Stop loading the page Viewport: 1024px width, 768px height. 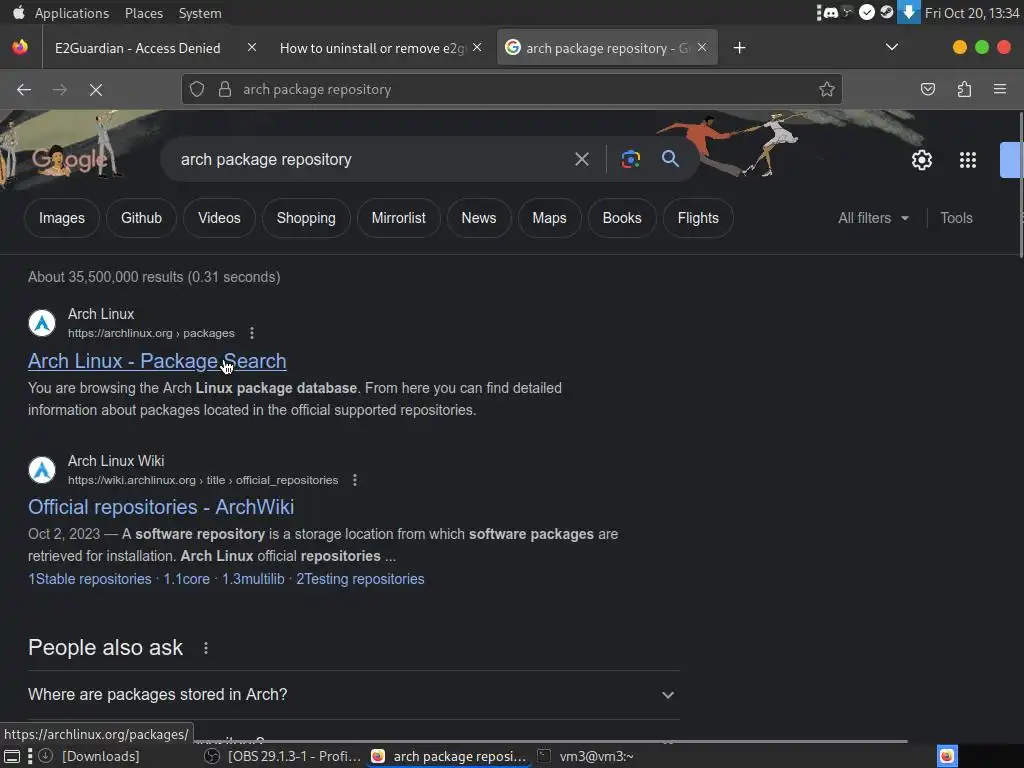tap(95, 89)
